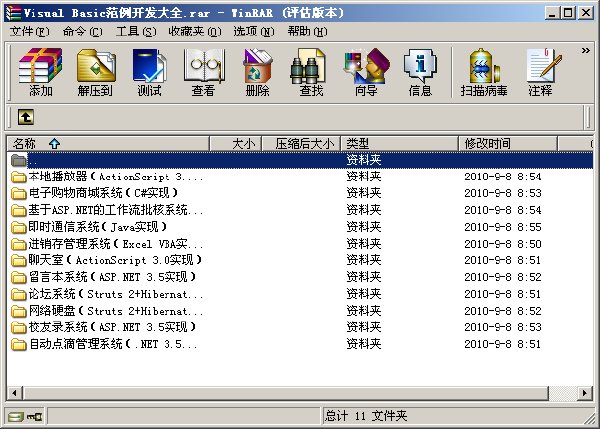Viewport: 600px width, 429px height.
Task: Sort by 类型 column header
Action: point(399,144)
